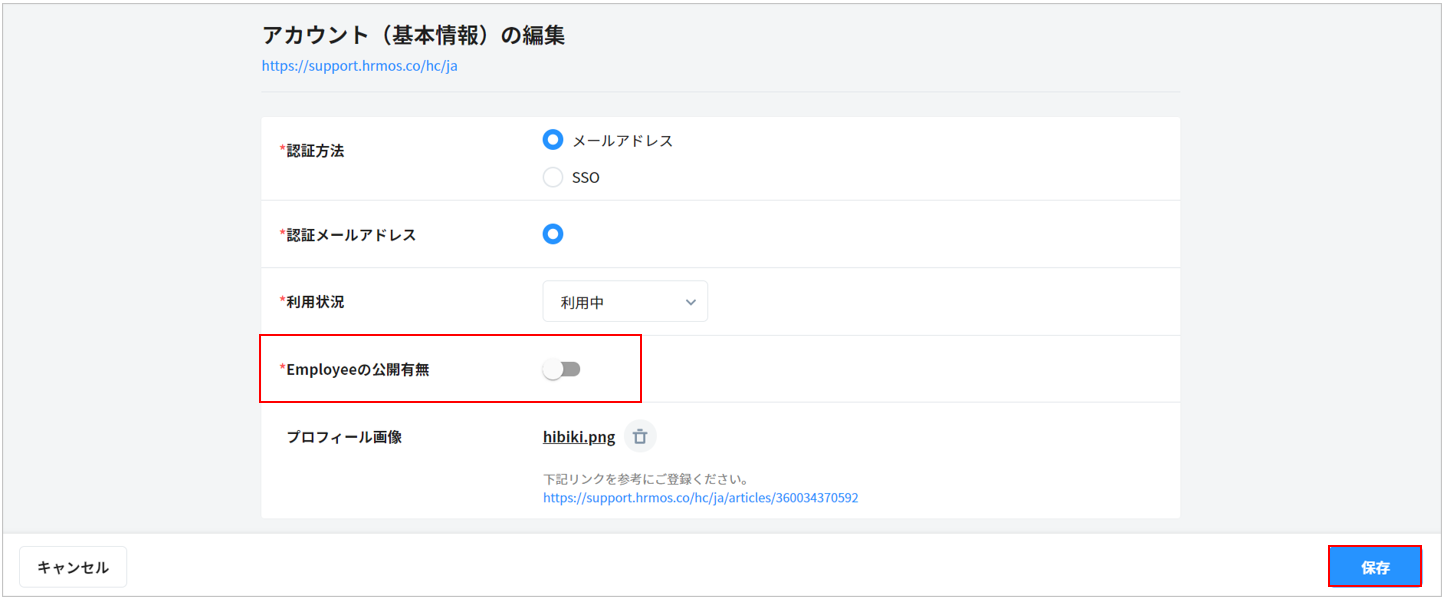Open the support.hrmos.co/hc/ja link under the title
This screenshot has width=1445, height=600.
(359, 66)
